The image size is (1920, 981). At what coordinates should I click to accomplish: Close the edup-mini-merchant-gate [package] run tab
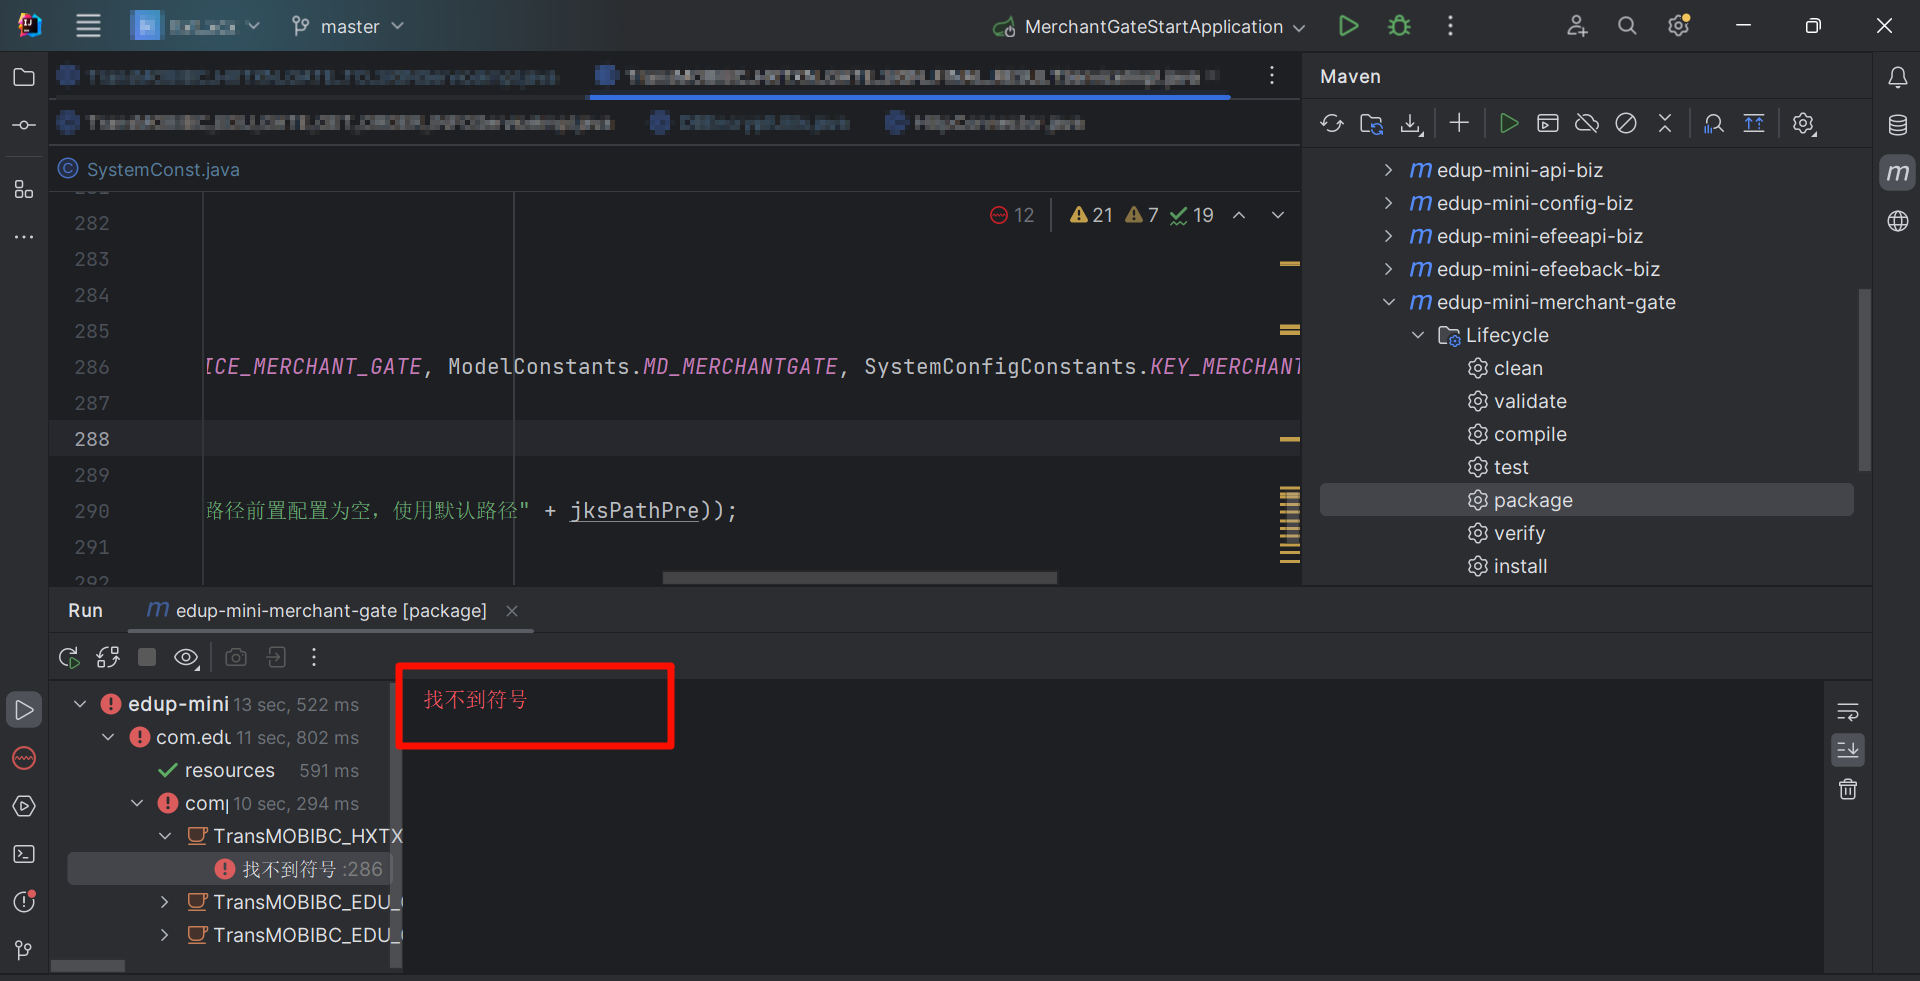[x=512, y=610]
